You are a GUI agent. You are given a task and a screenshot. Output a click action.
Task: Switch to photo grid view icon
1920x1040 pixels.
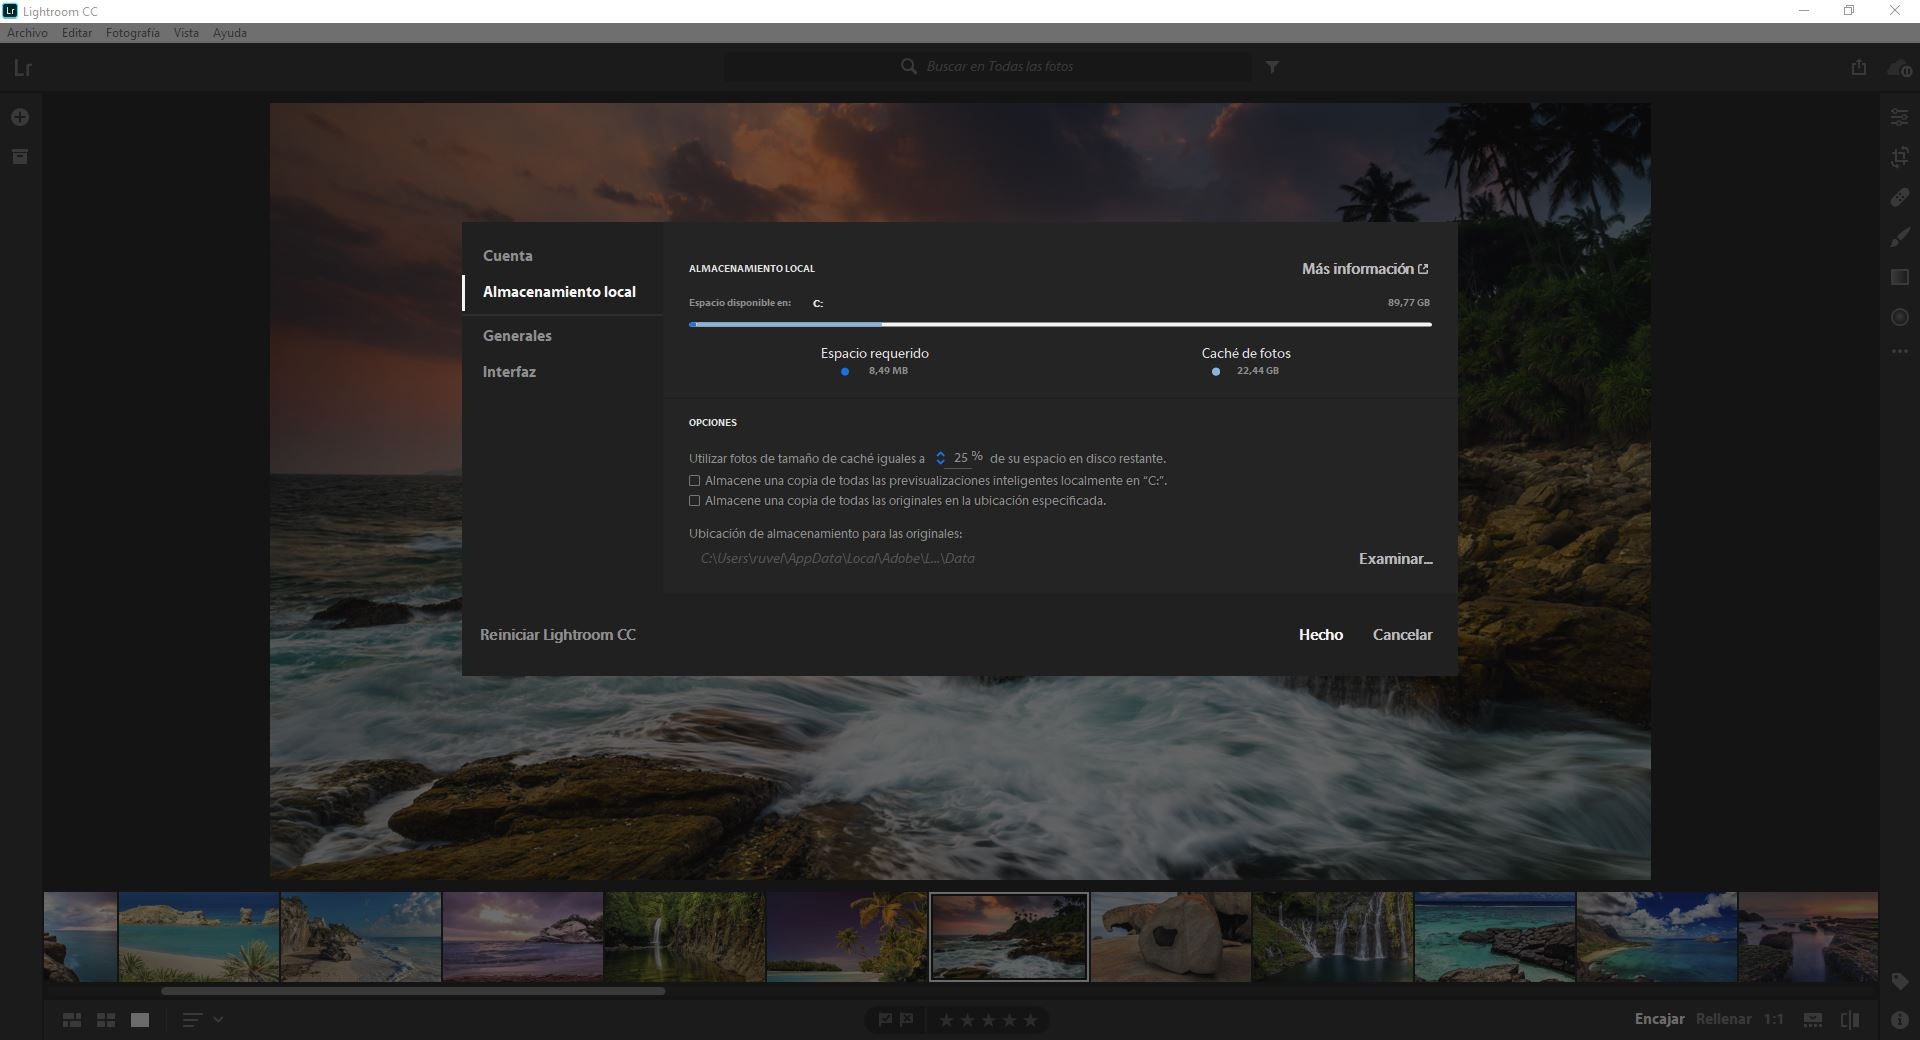[72, 1020]
